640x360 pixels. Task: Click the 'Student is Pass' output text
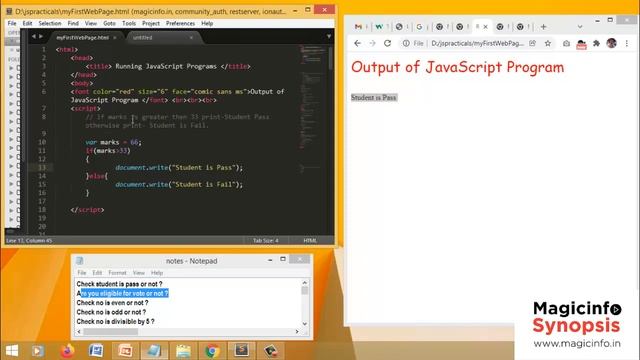[x=373, y=98]
